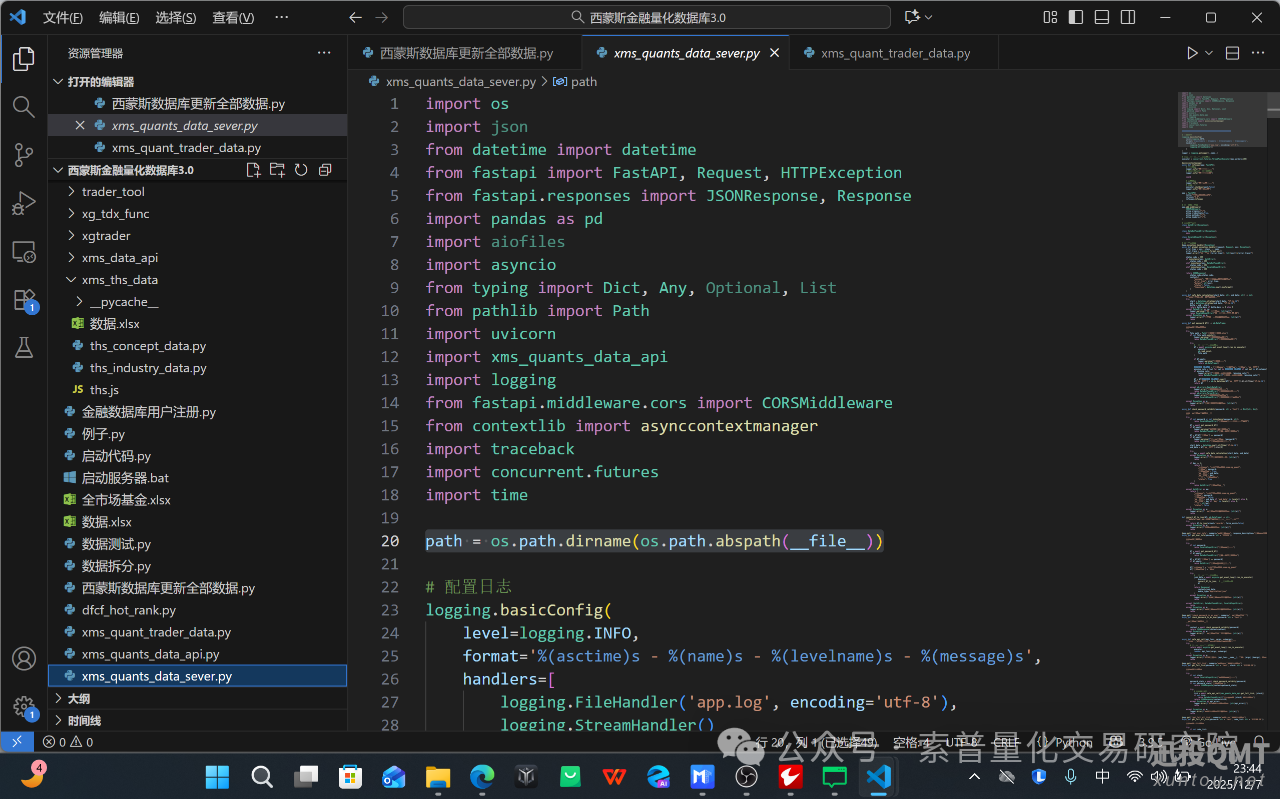This screenshot has height=799, width=1280.
Task: Switch to xms_quant_trader_data.py tab
Action: [x=895, y=53]
